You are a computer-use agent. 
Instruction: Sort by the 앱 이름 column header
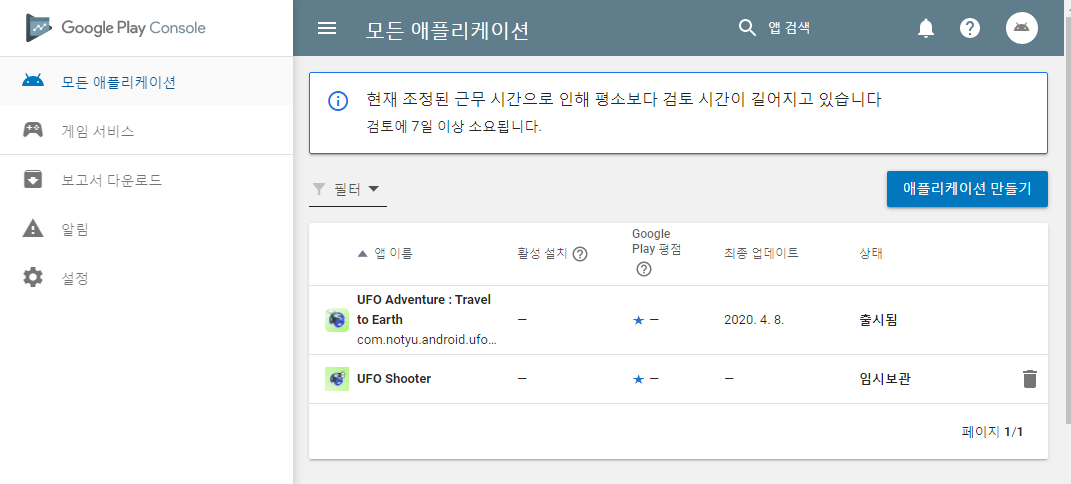pos(393,254)
